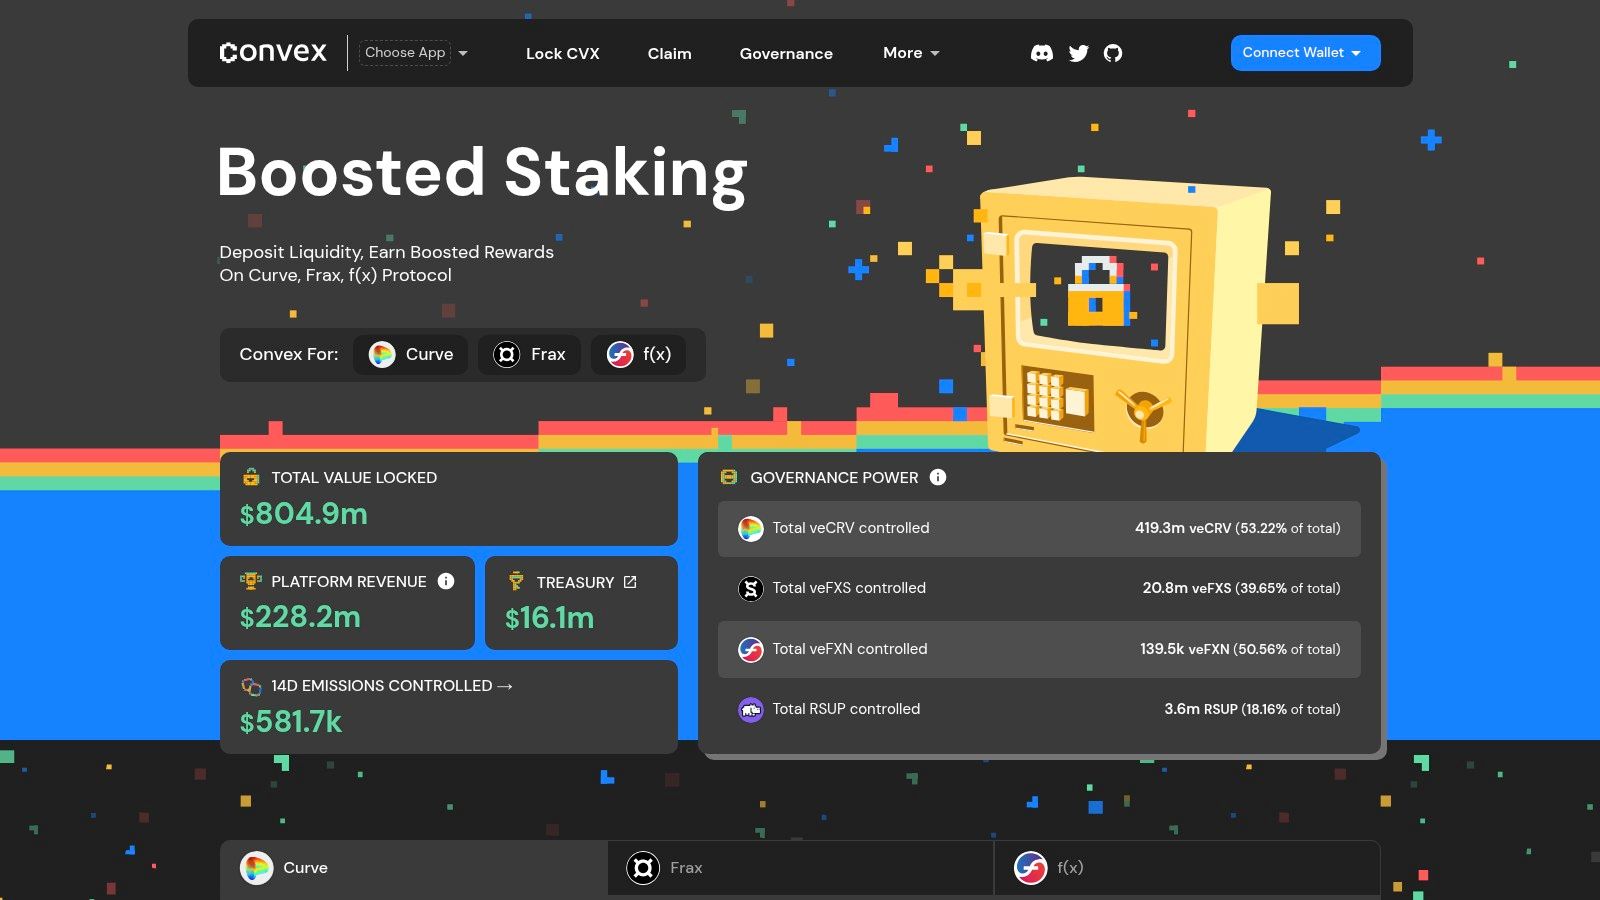Click info icon beside Governance Power

tap(938, 477)
